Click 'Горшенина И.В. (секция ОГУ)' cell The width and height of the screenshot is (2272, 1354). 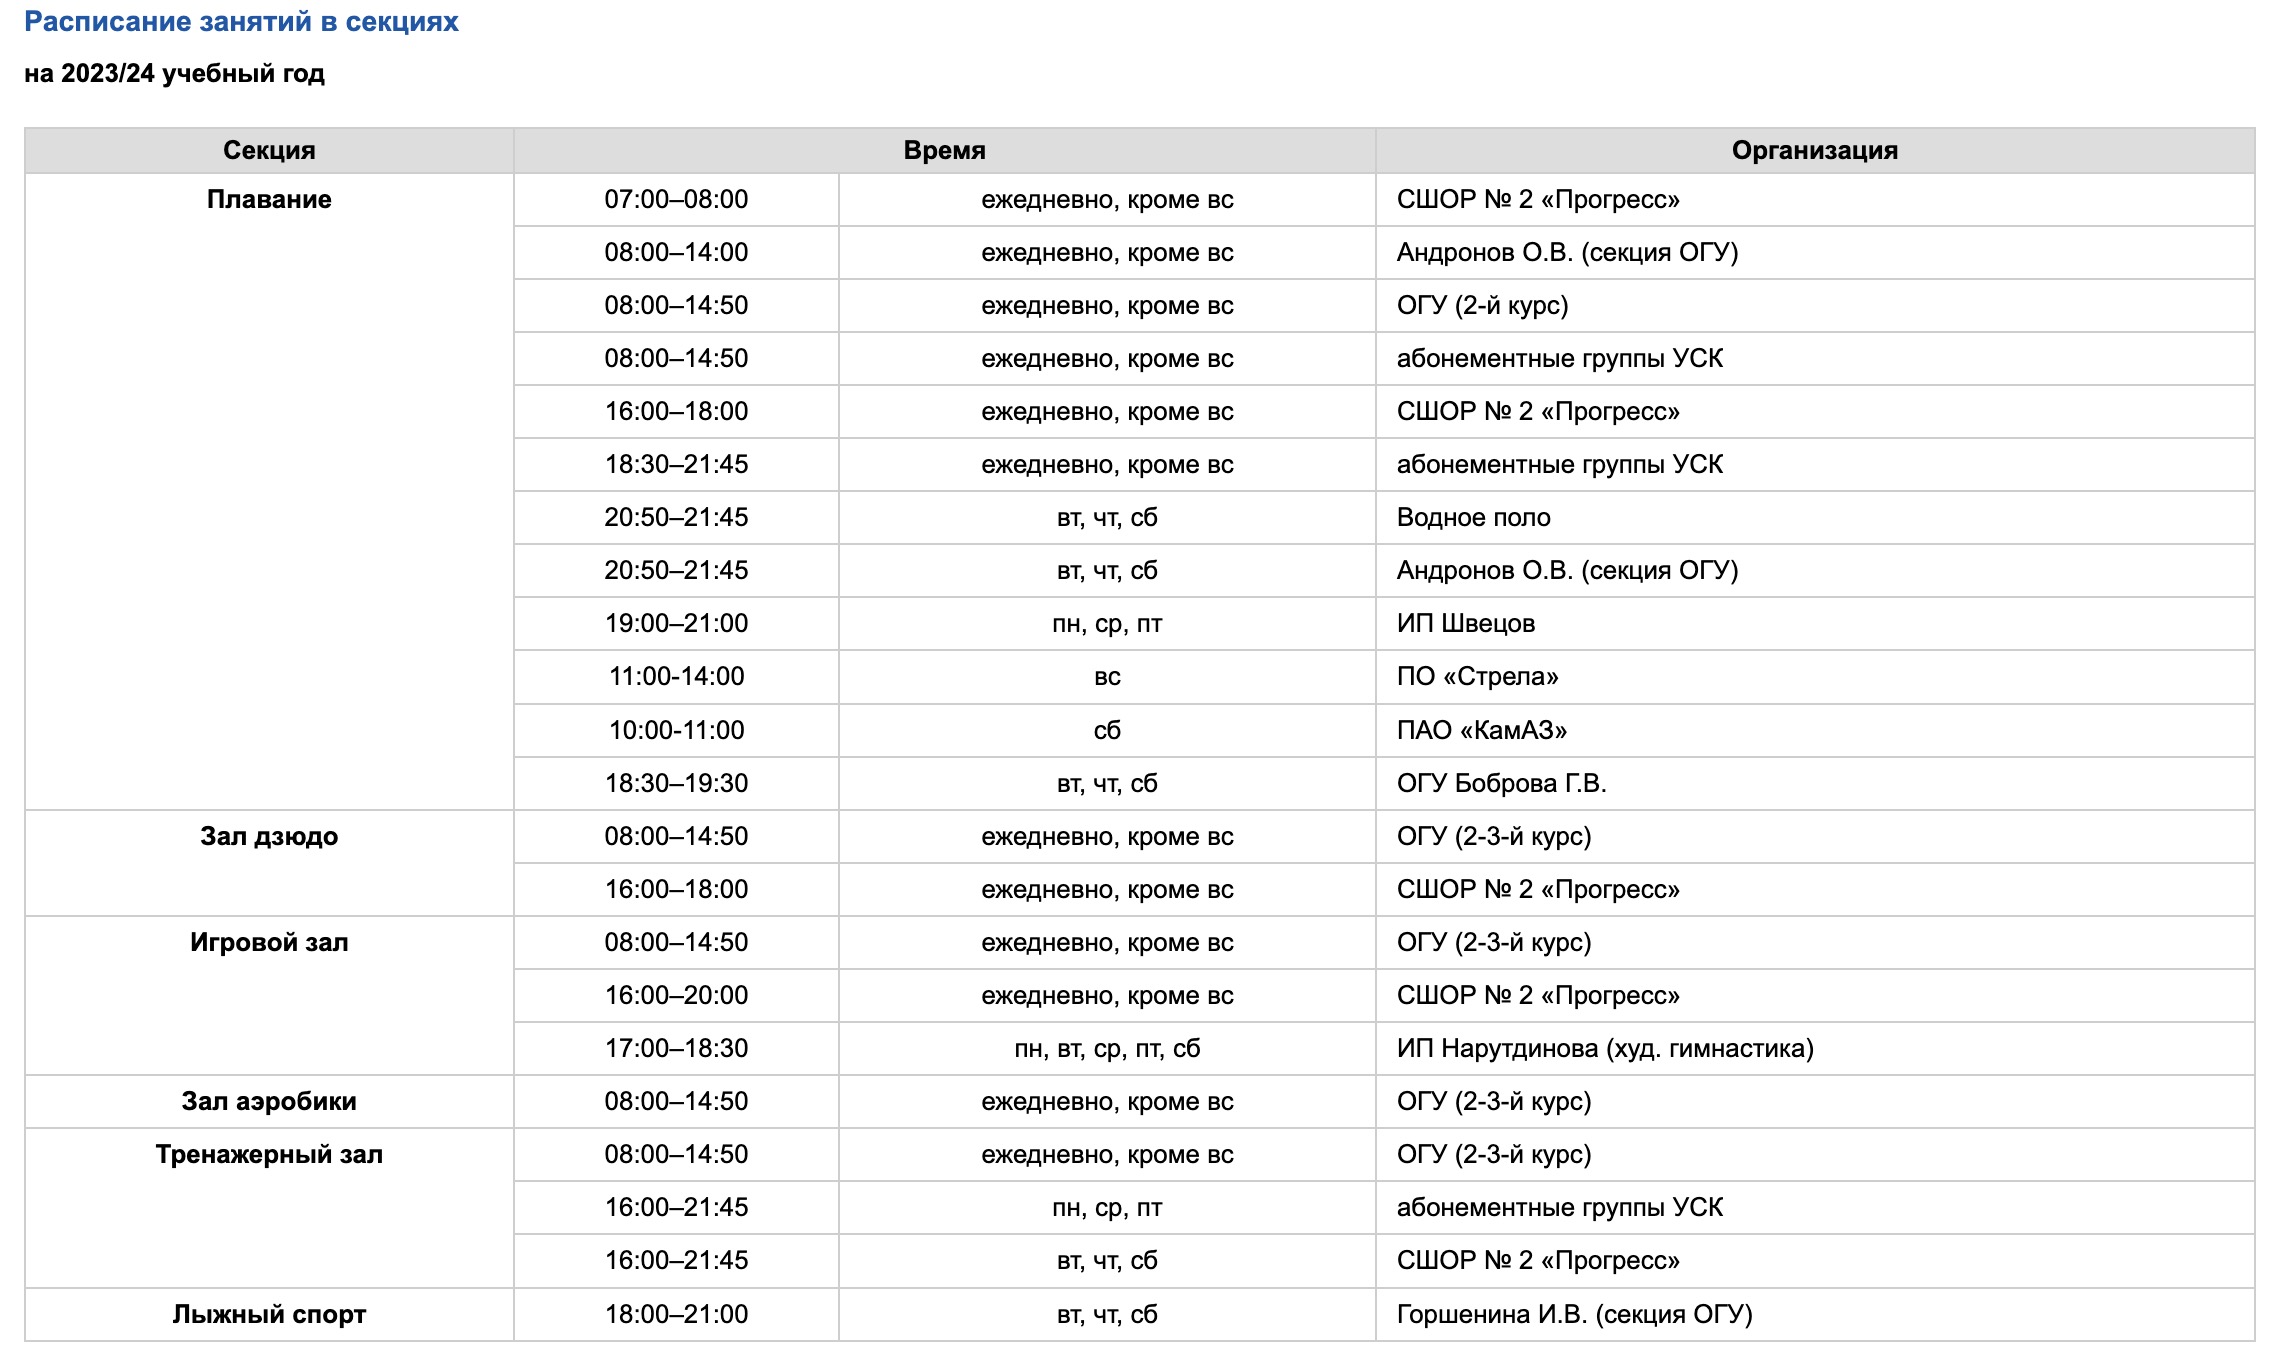coord(1815,1314)
